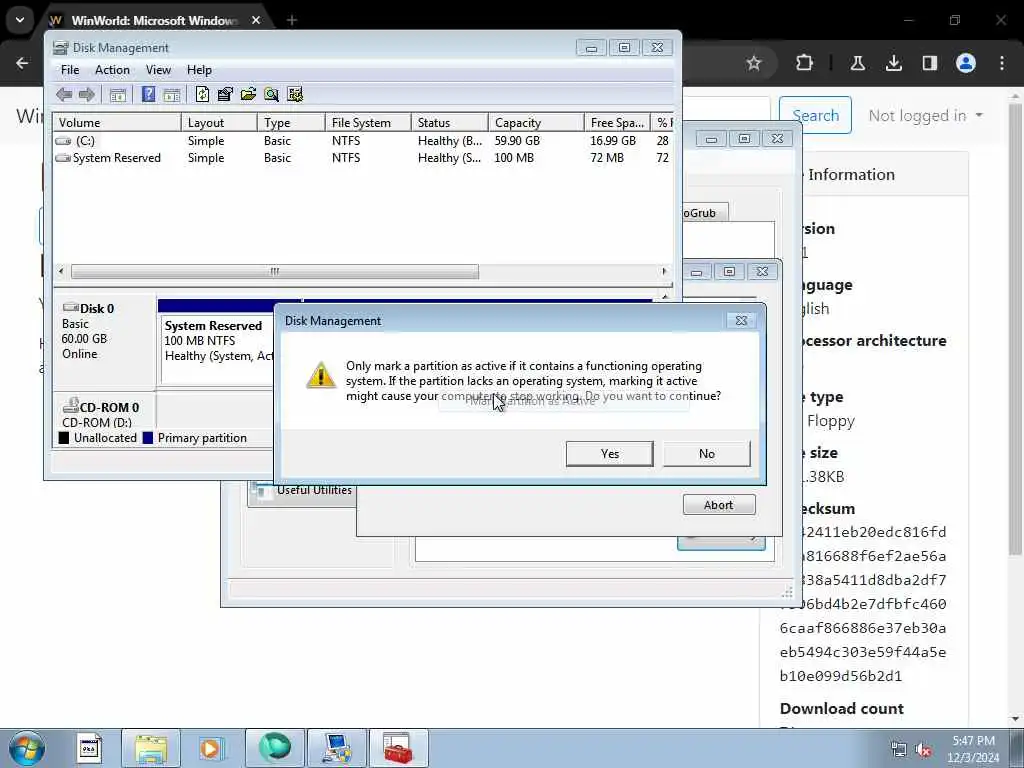1024x768 pixels.
Task: Open a new browser tab with plus
Action: point(292,20)
